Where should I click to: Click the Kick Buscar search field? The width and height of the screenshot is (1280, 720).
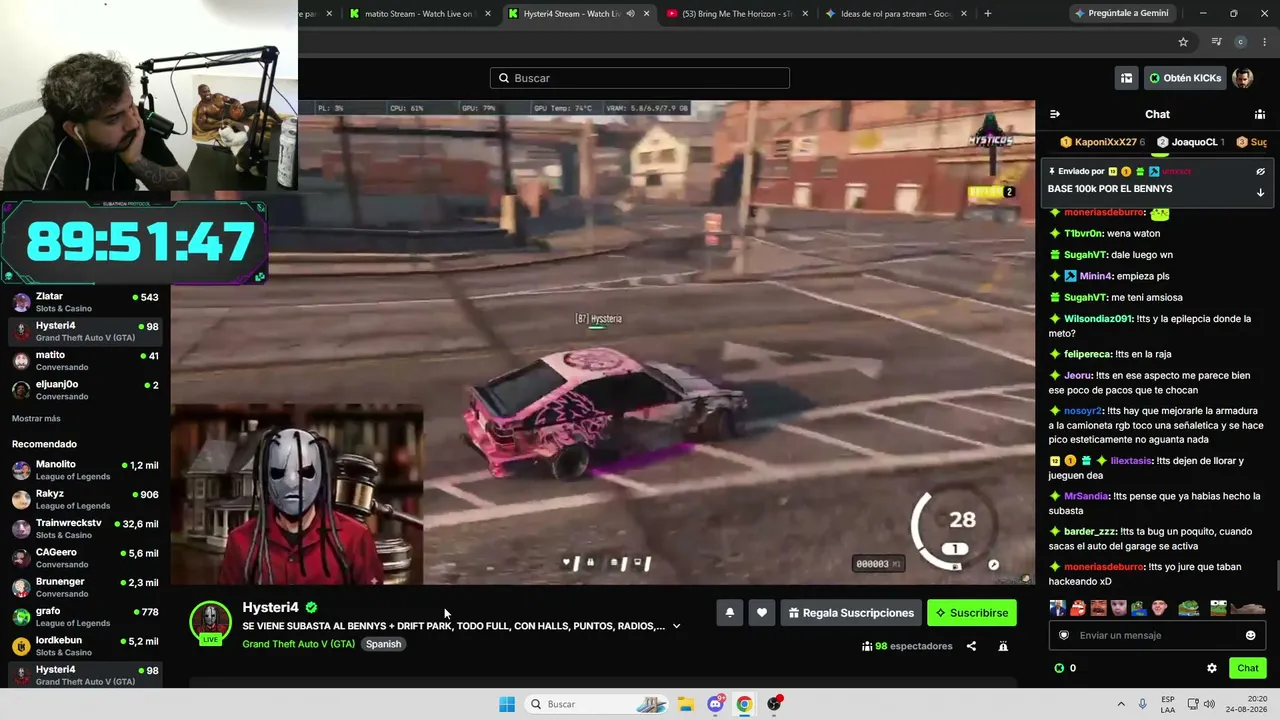(640, 78)
